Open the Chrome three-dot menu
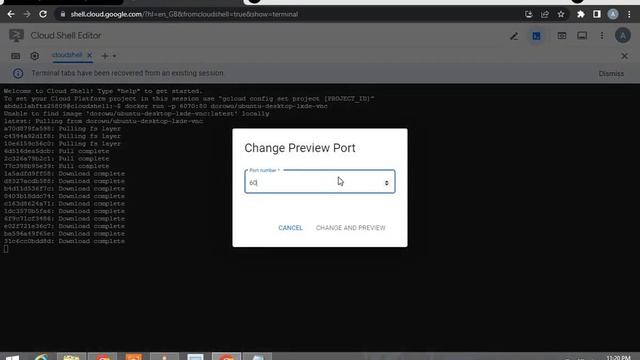This screenshot has width=640, height=360. click(x=629, y=14)
